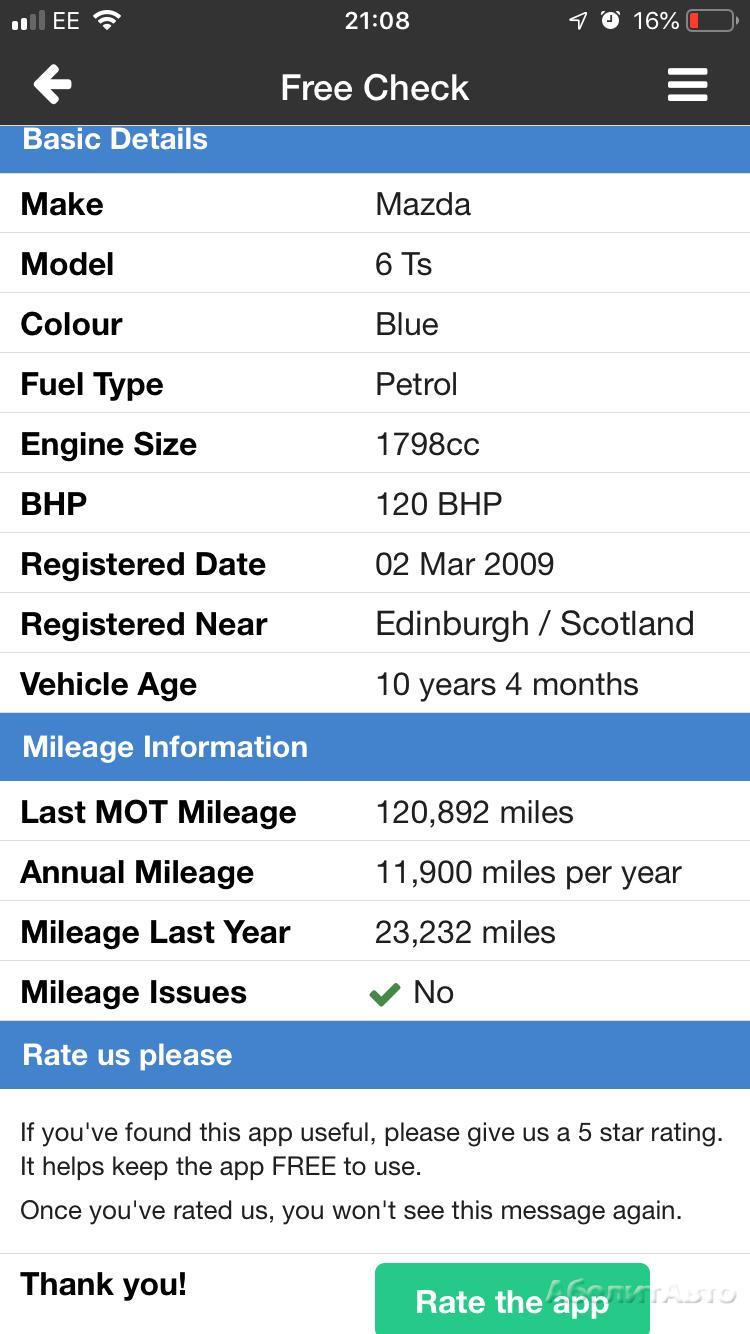Tap the green checkmark beside Mileage Issues

(384, 994)
